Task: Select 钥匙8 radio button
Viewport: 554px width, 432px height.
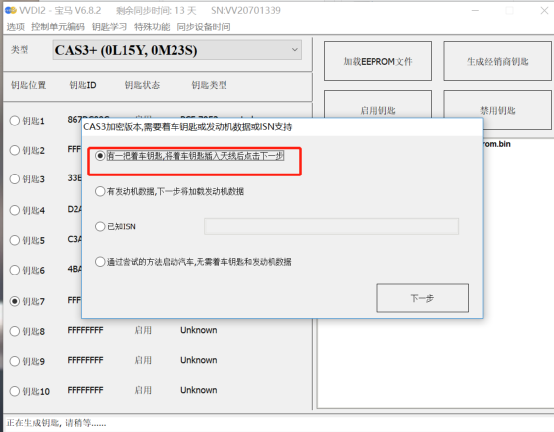Action: pos(14,331)
